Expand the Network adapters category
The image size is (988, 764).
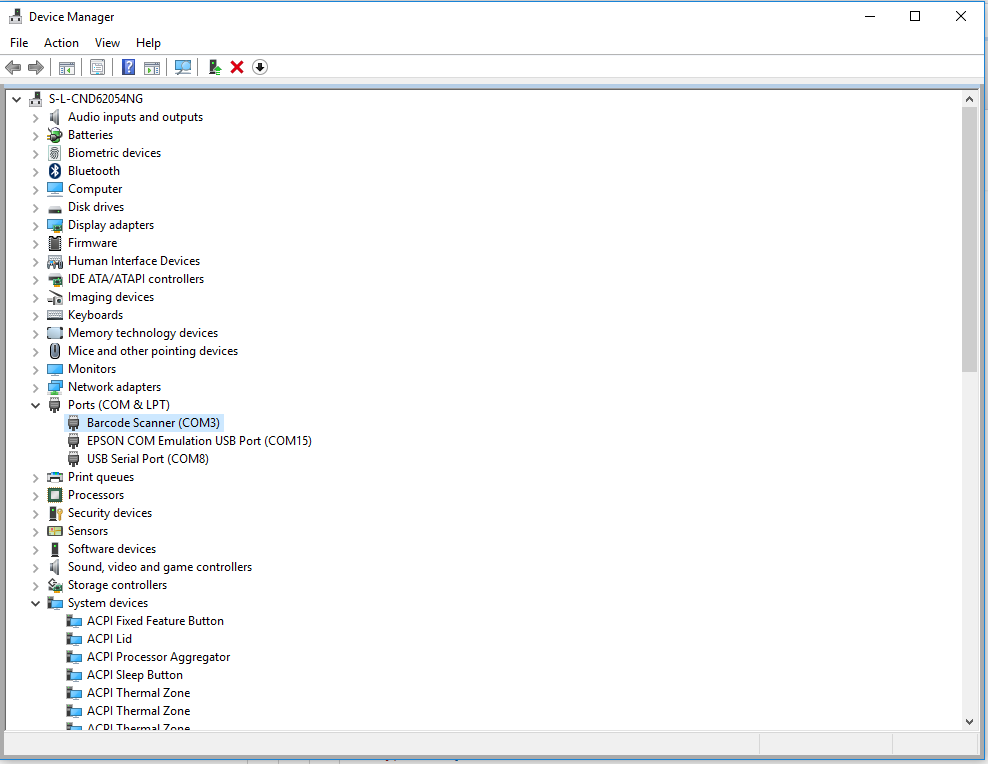(x=36, y=388)
